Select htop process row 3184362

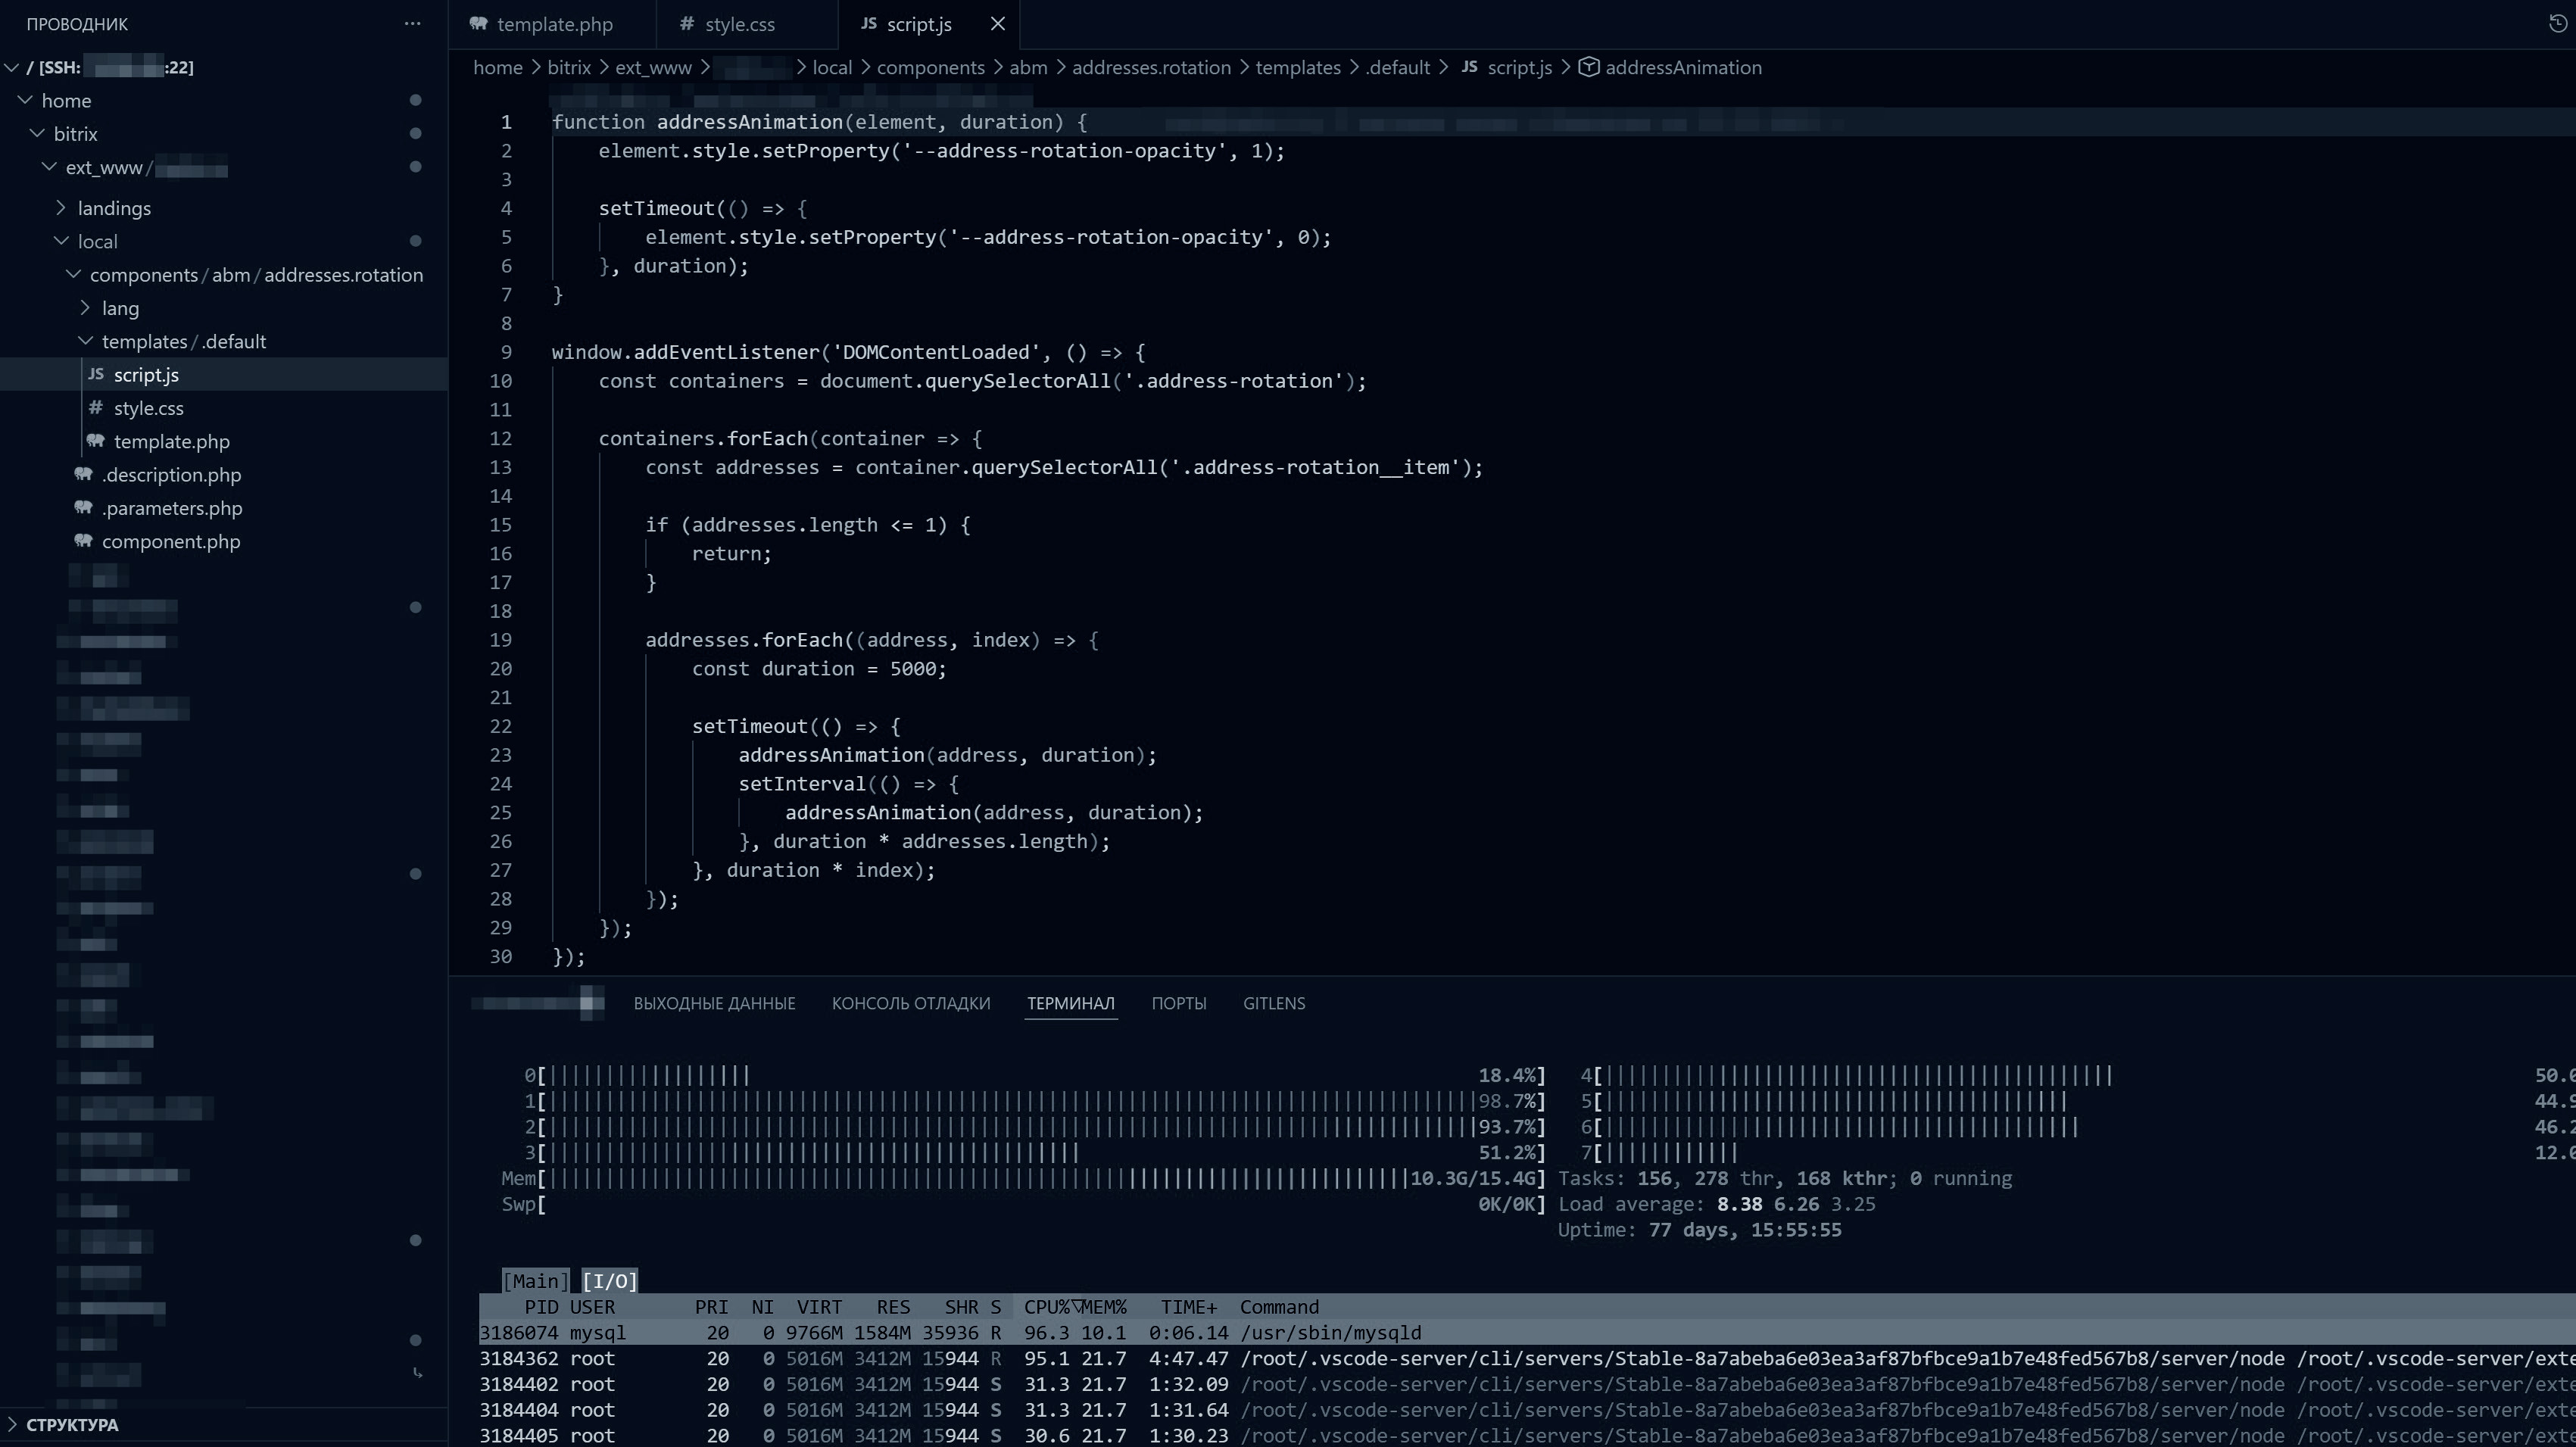coord(1527,1359)
